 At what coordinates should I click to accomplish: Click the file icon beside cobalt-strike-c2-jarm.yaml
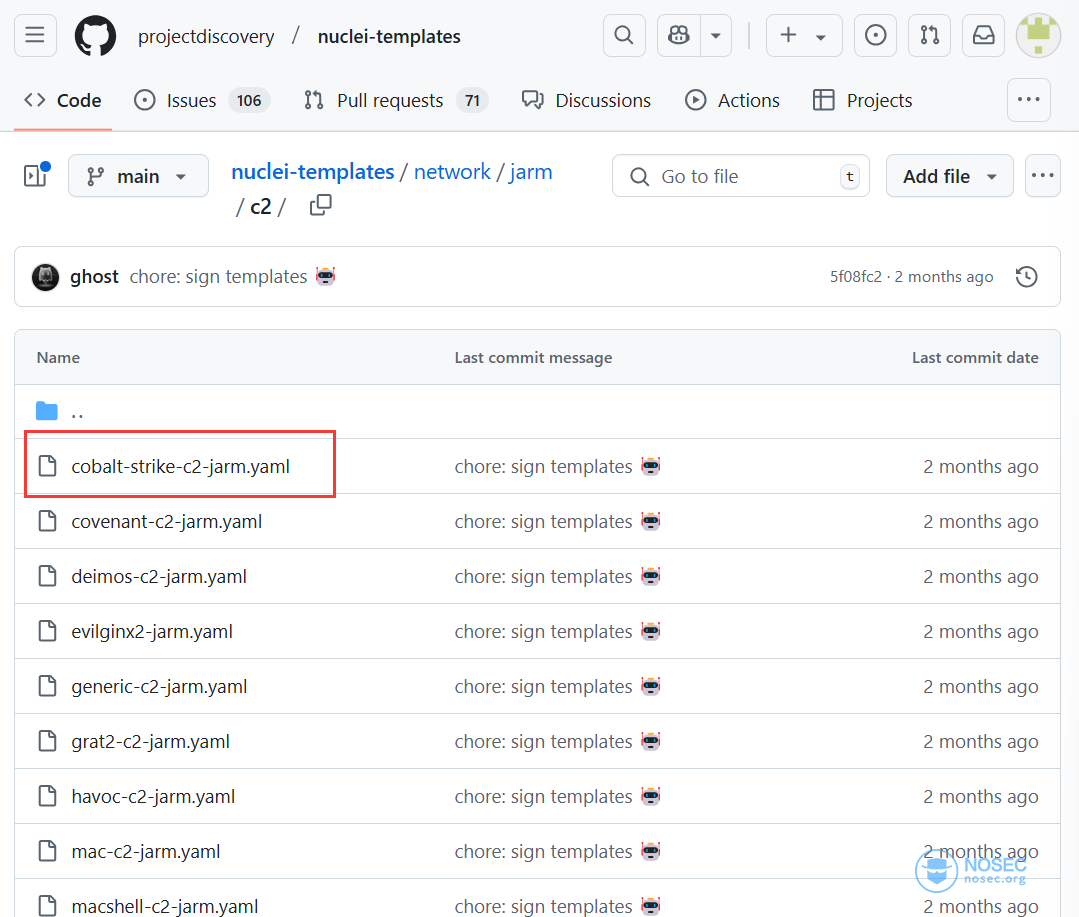pyautogui.click(x=47, y=466)
